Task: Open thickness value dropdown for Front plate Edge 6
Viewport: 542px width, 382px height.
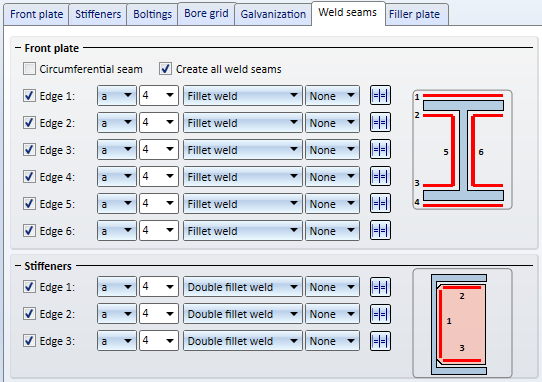Action: tap(159, 230)
